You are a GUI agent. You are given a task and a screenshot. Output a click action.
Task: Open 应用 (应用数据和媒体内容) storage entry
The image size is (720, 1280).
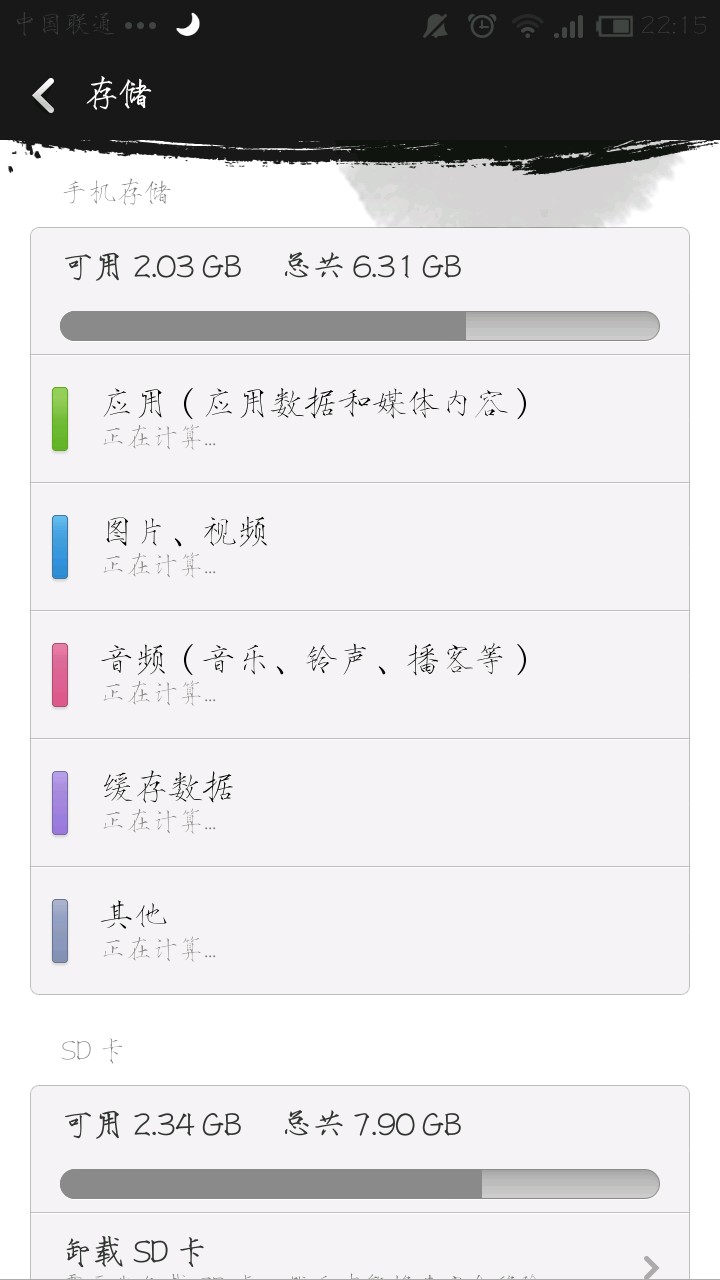pyautogui.click(x=360, y=418)
